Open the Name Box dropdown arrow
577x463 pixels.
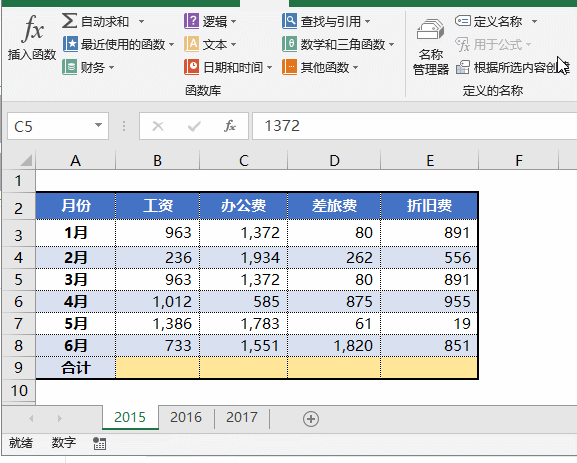(x=98, y=126)
